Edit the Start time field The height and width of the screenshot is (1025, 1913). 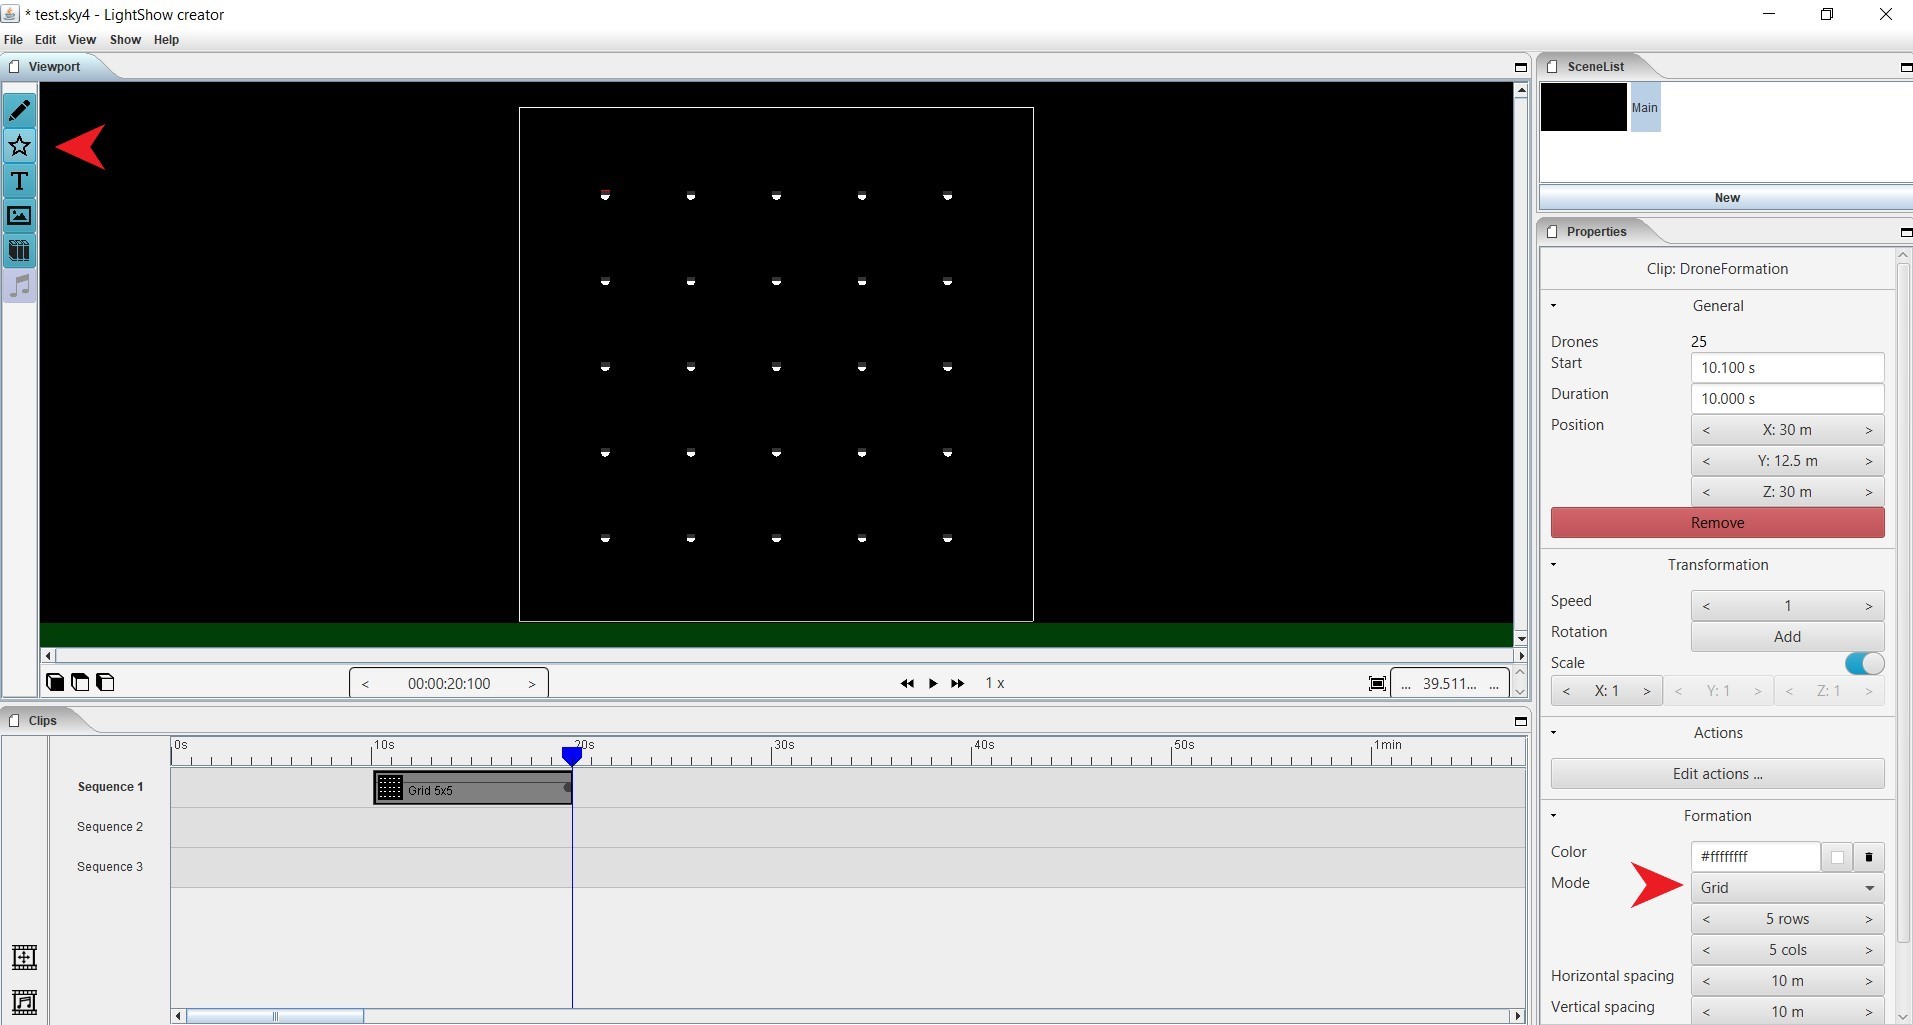tap(1787, 368)
